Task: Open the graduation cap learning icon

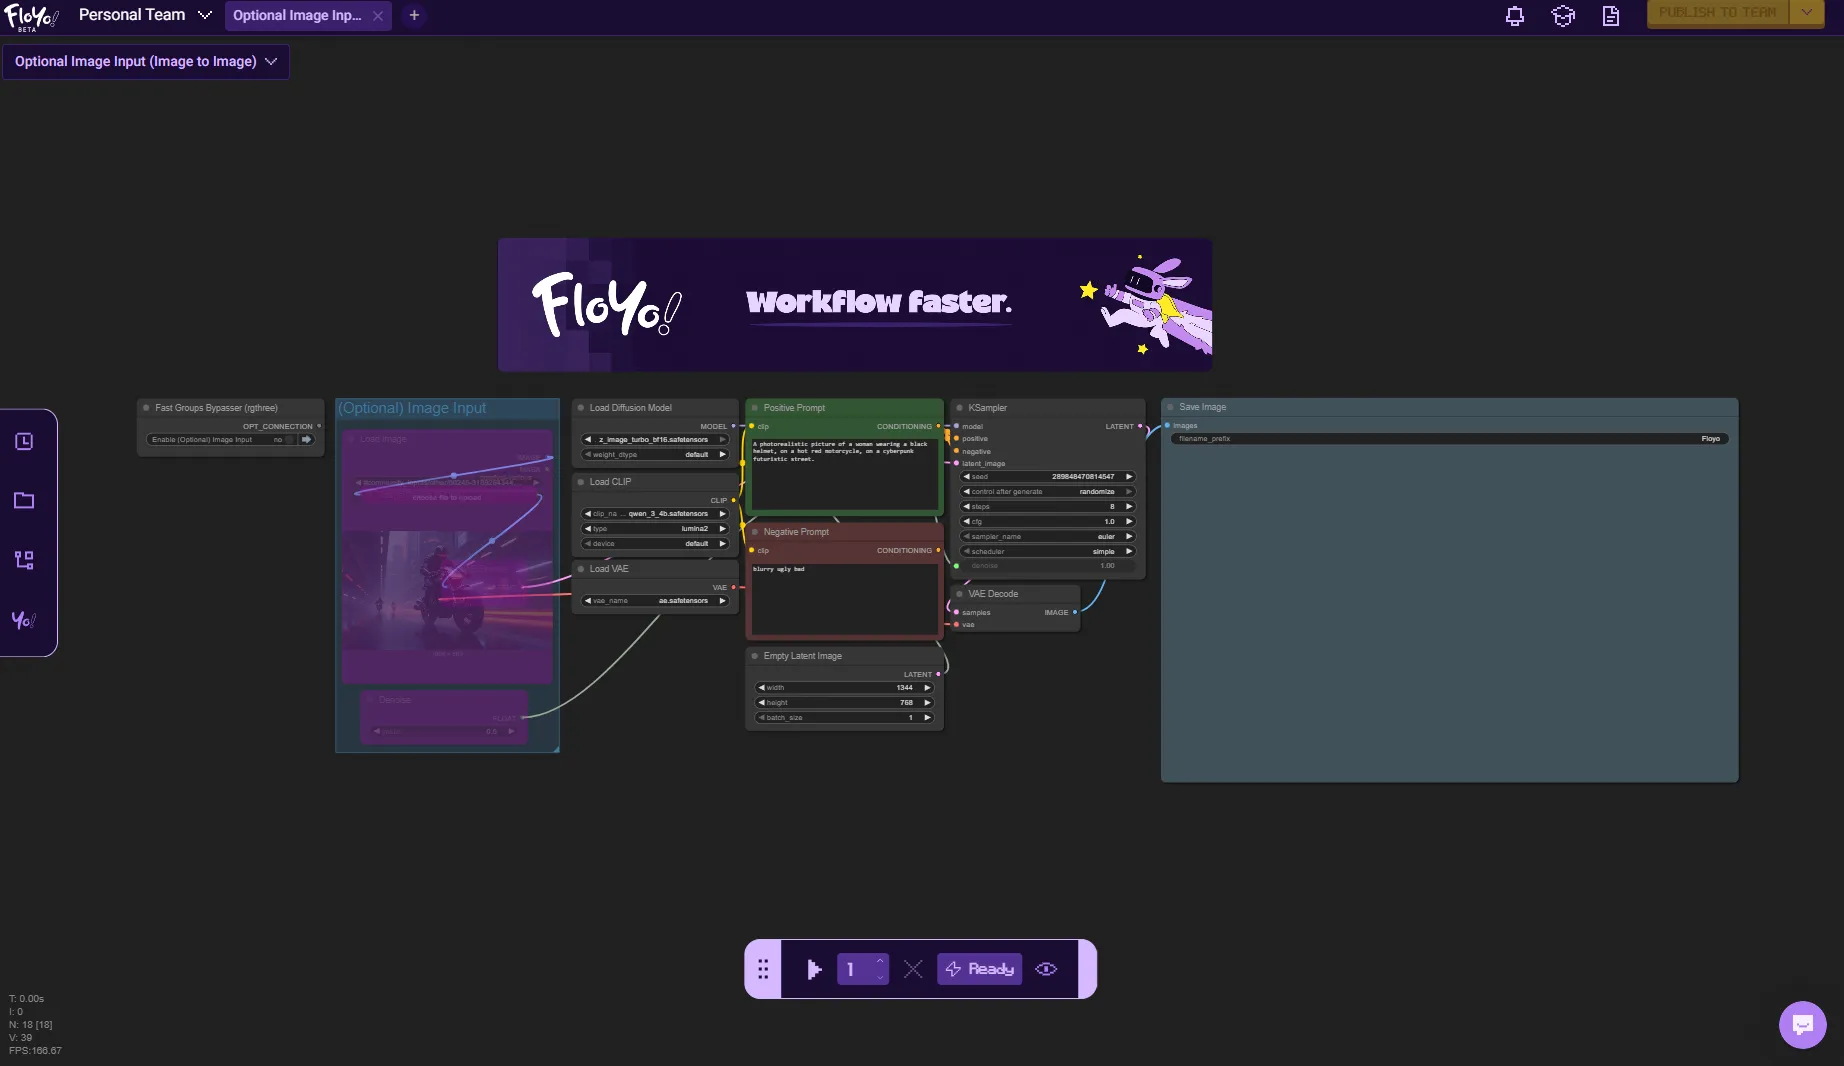Action: tap(1563, 16)
